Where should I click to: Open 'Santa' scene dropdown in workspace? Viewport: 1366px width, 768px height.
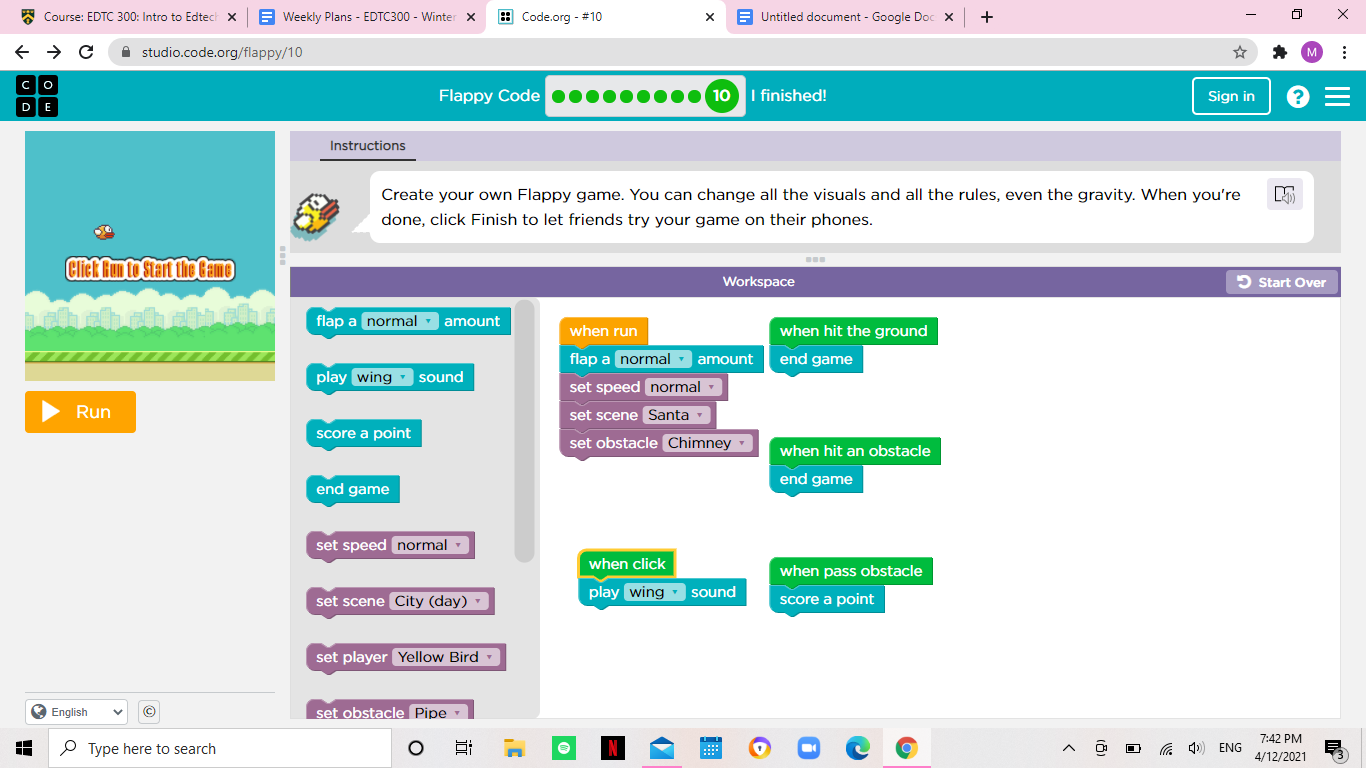click(x=677, y=415)
